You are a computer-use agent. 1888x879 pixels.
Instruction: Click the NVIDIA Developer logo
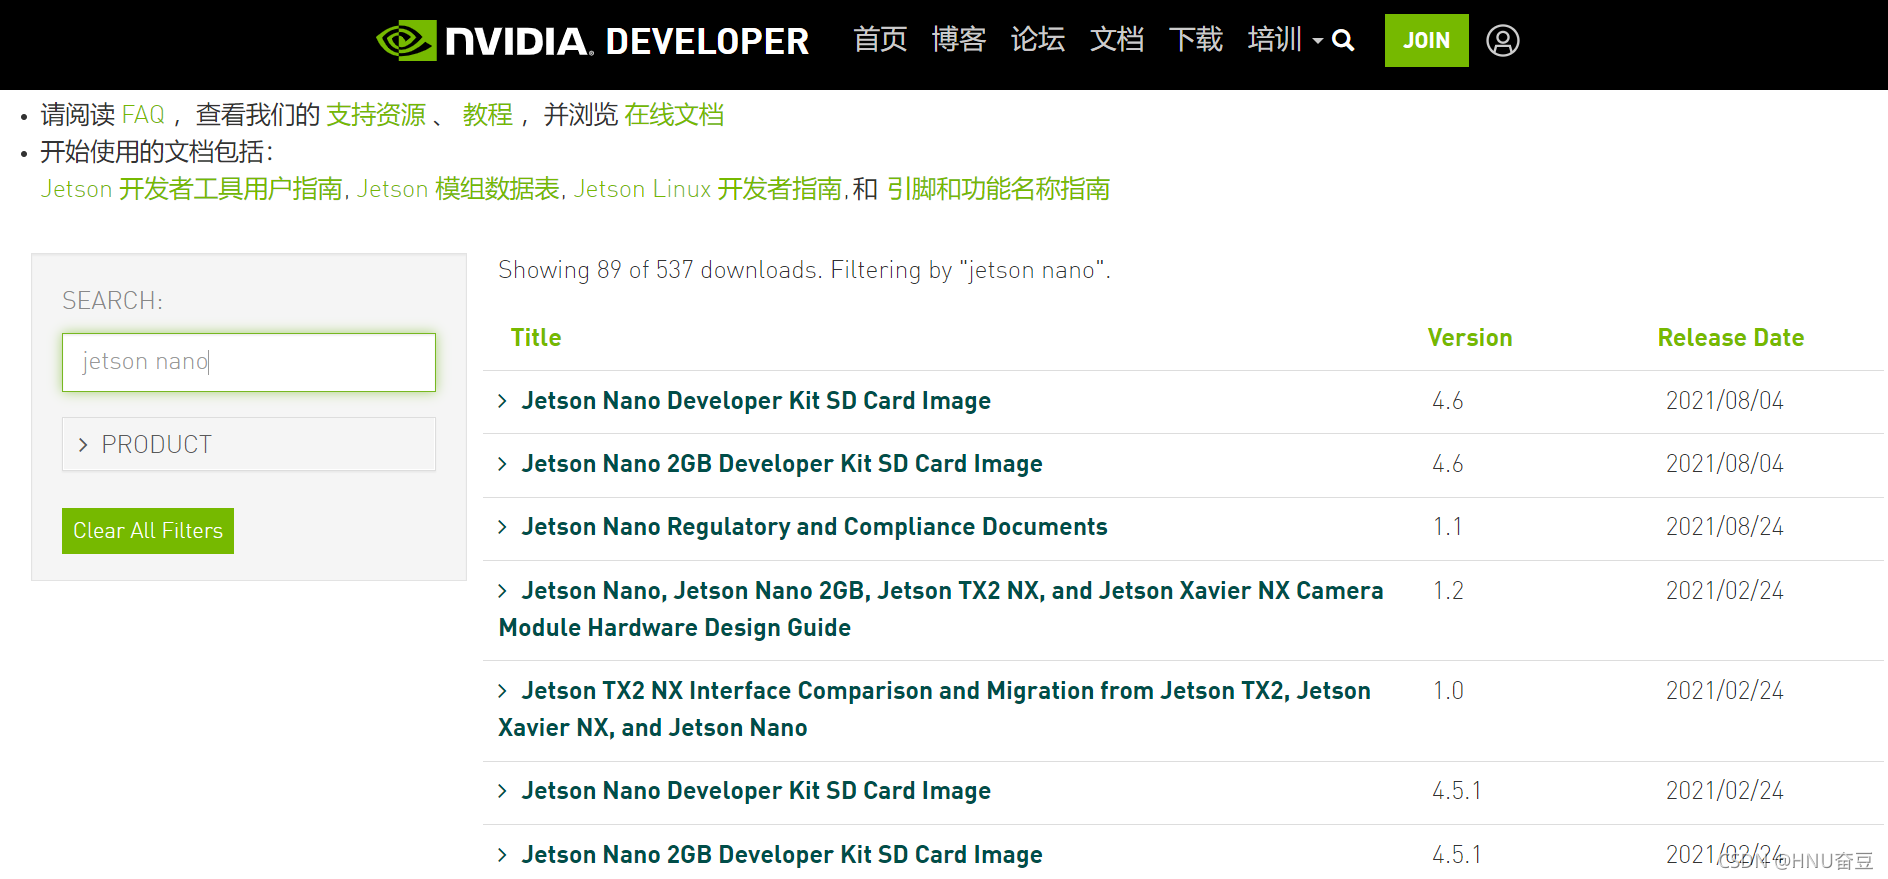tap(592, 41)
